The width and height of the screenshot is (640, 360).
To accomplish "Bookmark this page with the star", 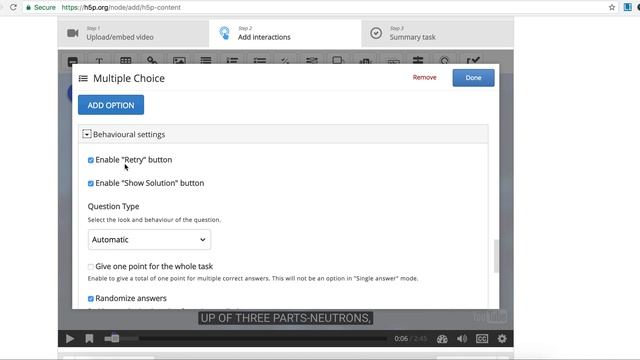I will pyautogui.click(x=612, y=7).
